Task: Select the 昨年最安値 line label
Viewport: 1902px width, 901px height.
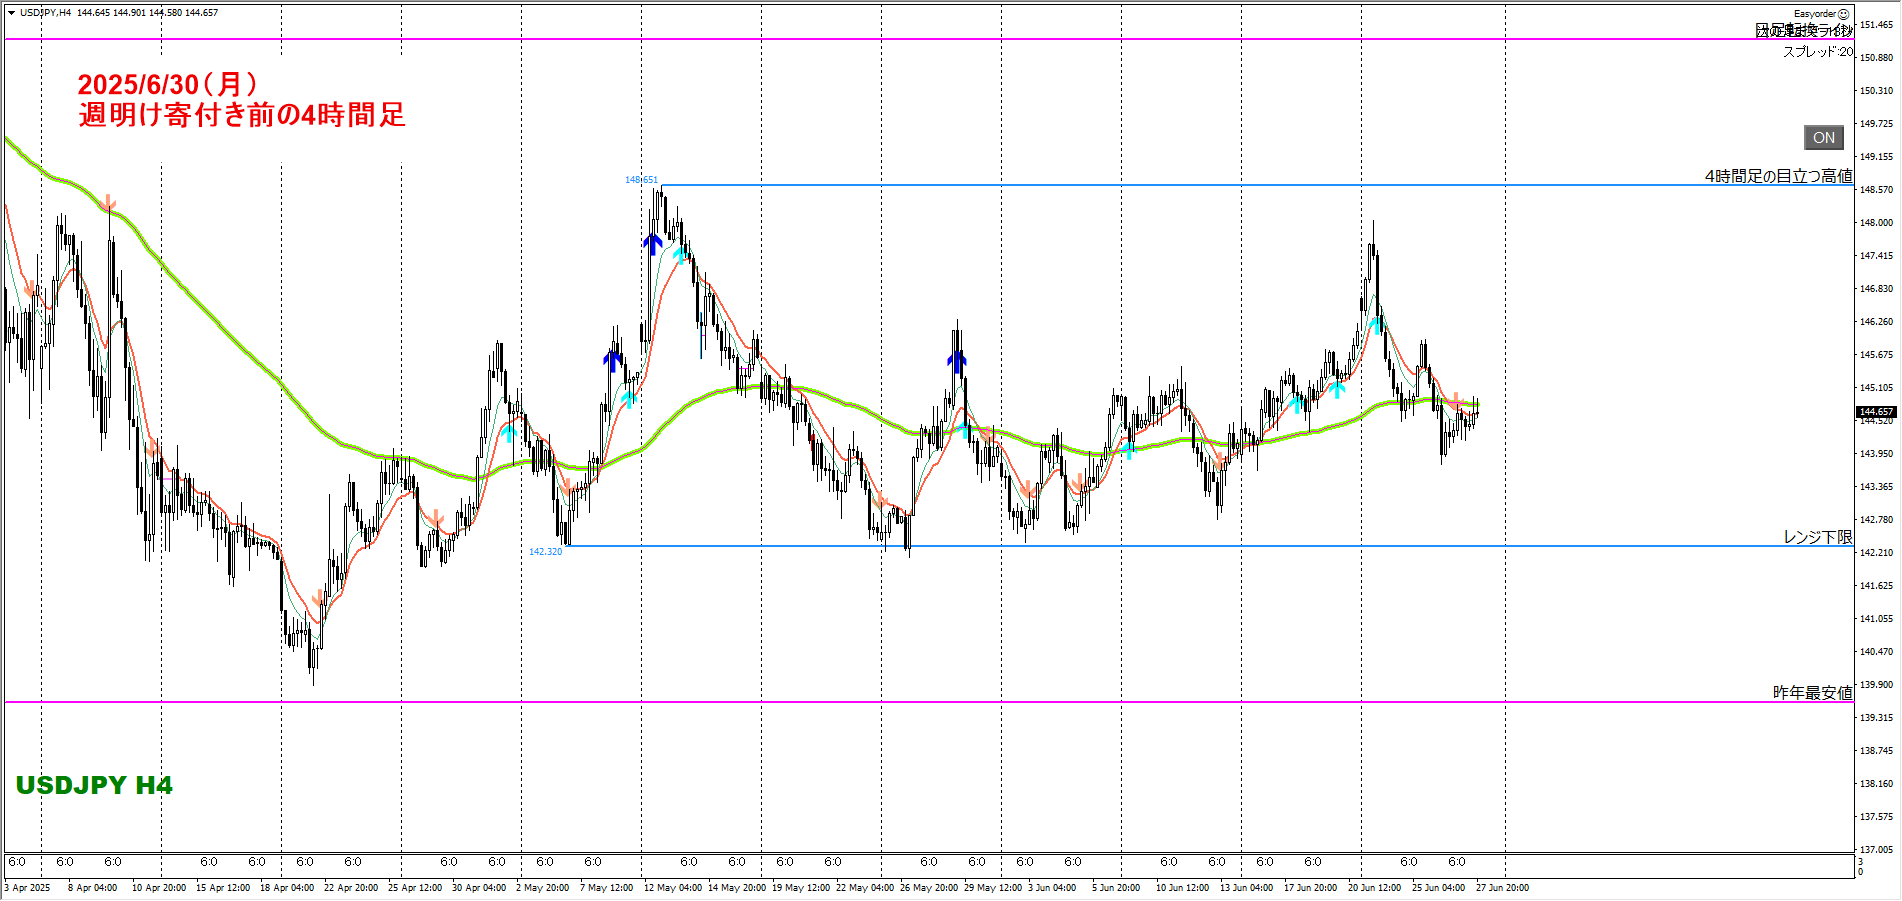Action: [x=1812, y=693]
